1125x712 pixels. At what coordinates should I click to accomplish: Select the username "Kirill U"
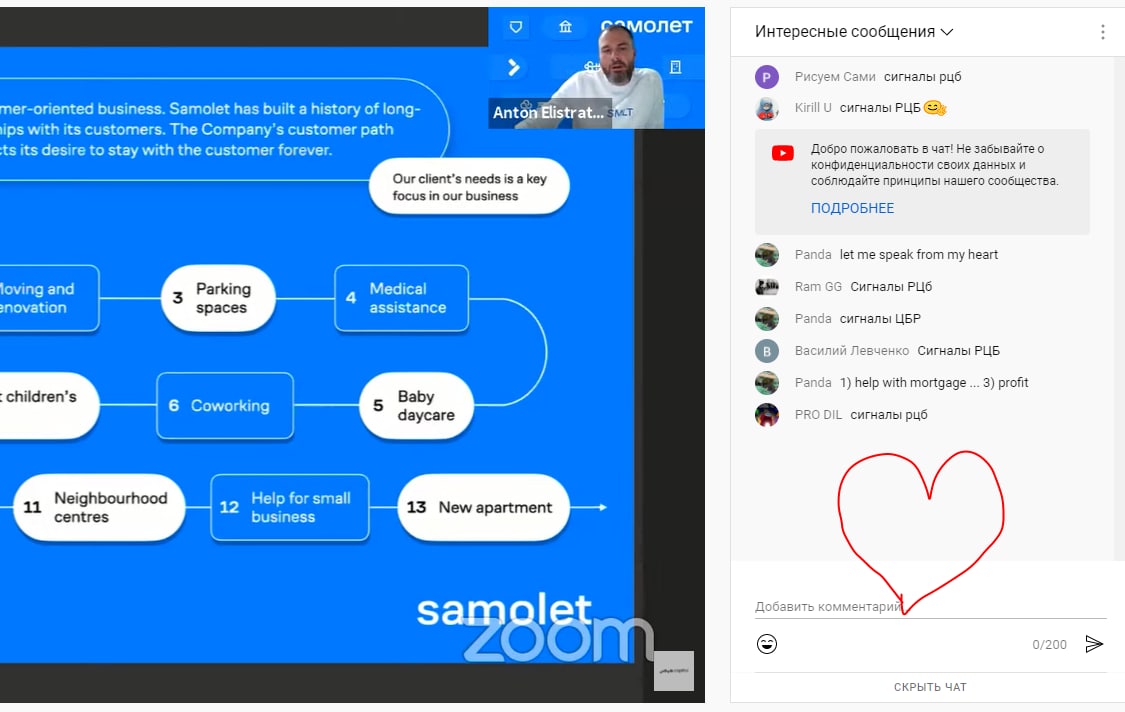pyautogui.click(x=813, y=108)
